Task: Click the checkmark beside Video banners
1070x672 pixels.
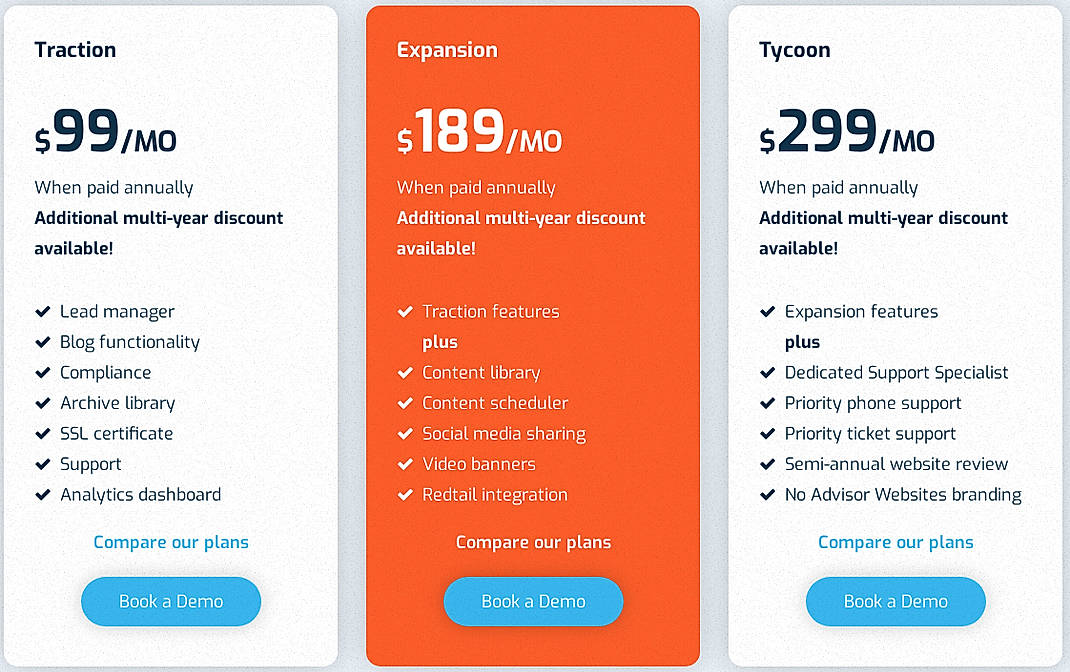Action: [407, 465]
